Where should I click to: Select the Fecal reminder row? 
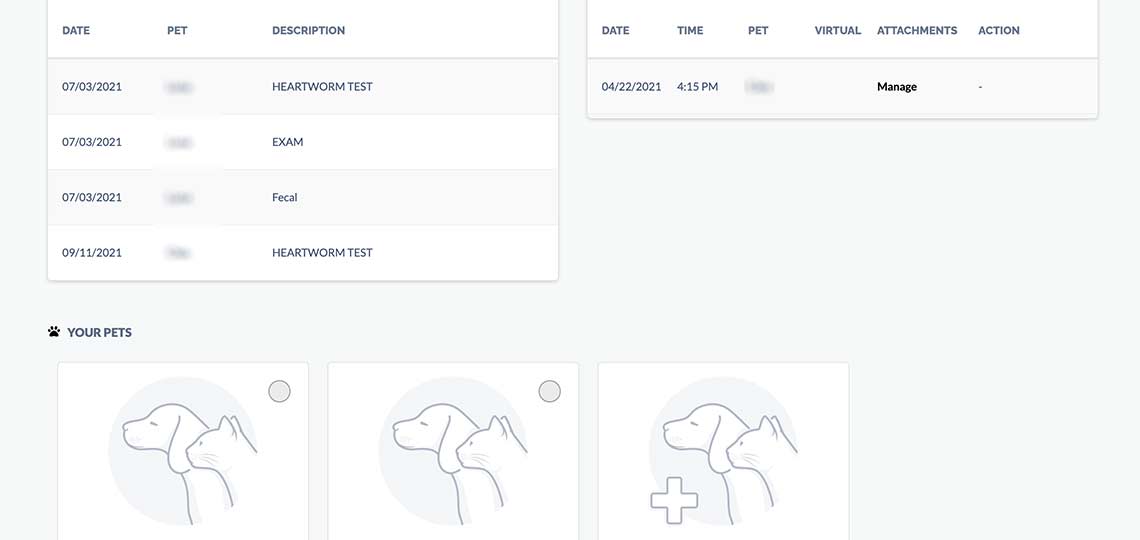click(285, 197)
